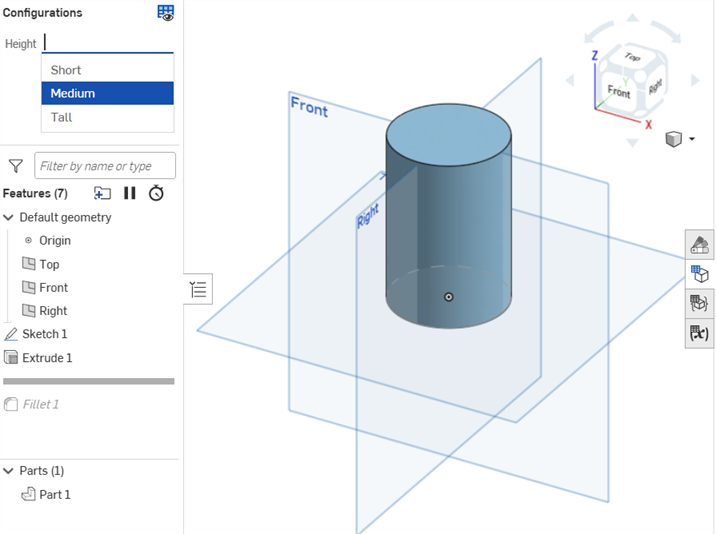Choose Tall from the Height dropdown
Screen dimensions: 716x534
(62, 117)
